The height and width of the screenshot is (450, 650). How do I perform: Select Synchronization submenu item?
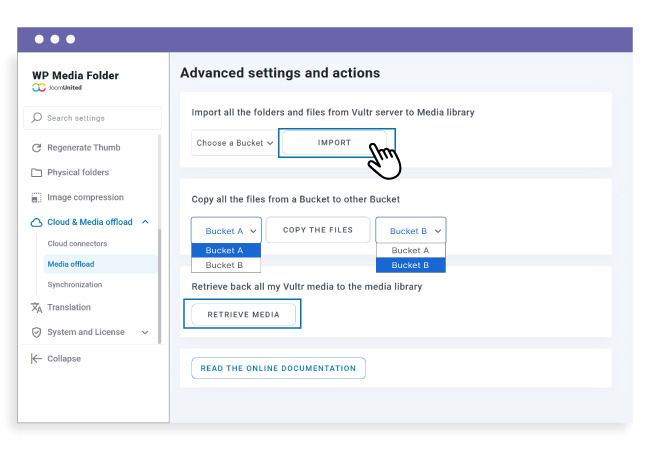75,285
